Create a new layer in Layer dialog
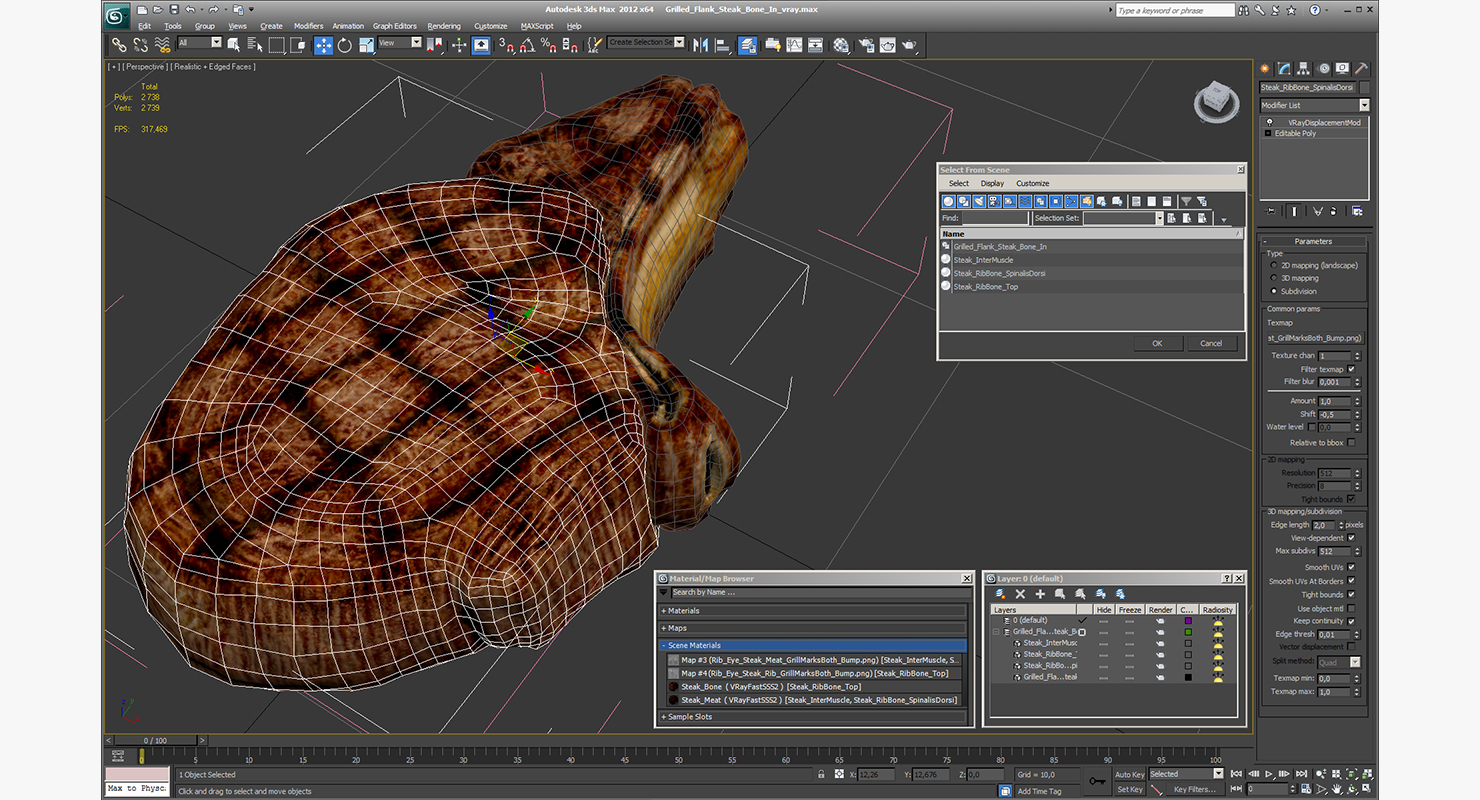1480x800 pixels. coord(1001,594)
